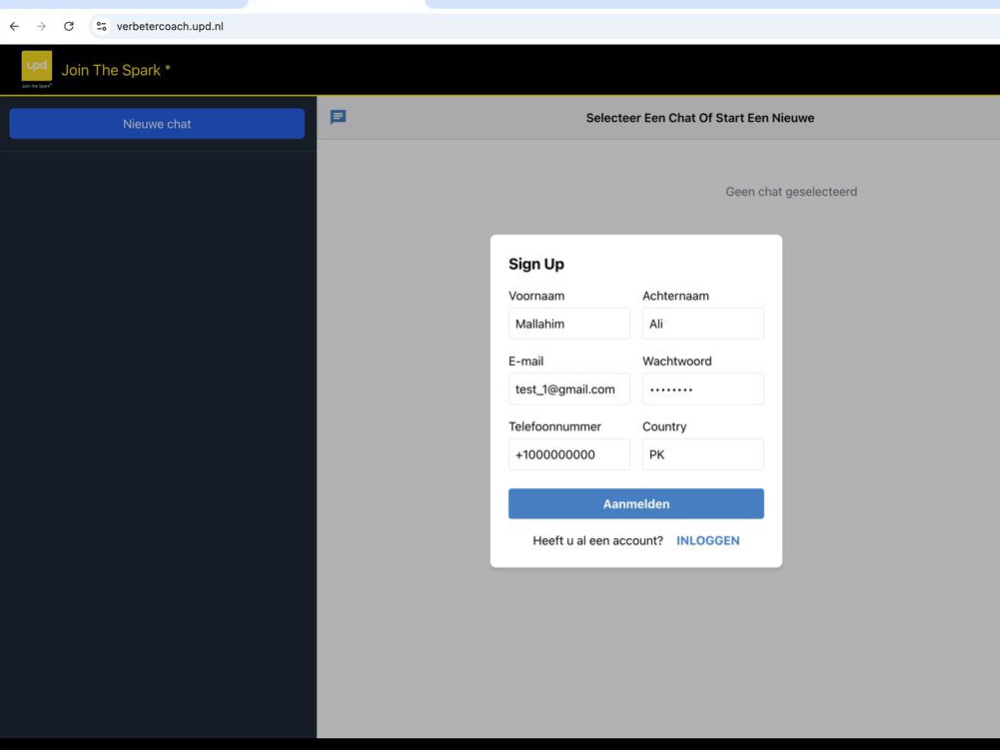
Task: Click the 'Geen chat geselecteerd' text
Action: [x=791, y=192]
